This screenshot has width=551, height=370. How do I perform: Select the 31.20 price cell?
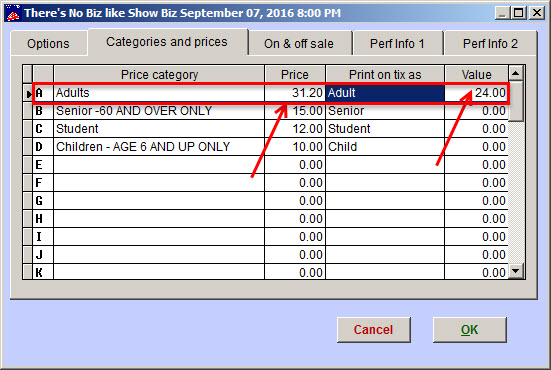(x=295, y=93)
